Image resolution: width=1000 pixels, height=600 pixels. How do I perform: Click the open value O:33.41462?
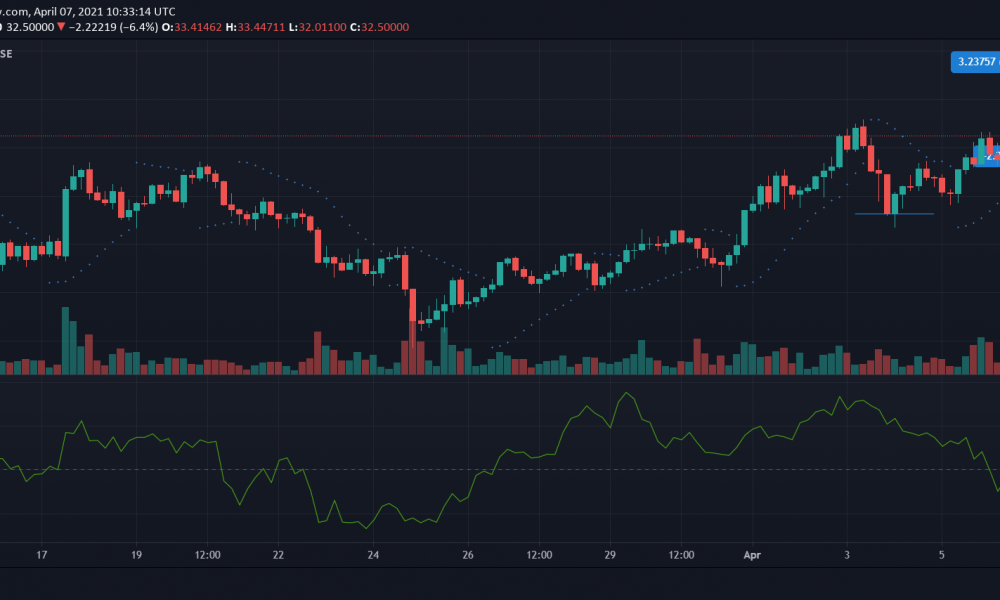coord(191,27)
